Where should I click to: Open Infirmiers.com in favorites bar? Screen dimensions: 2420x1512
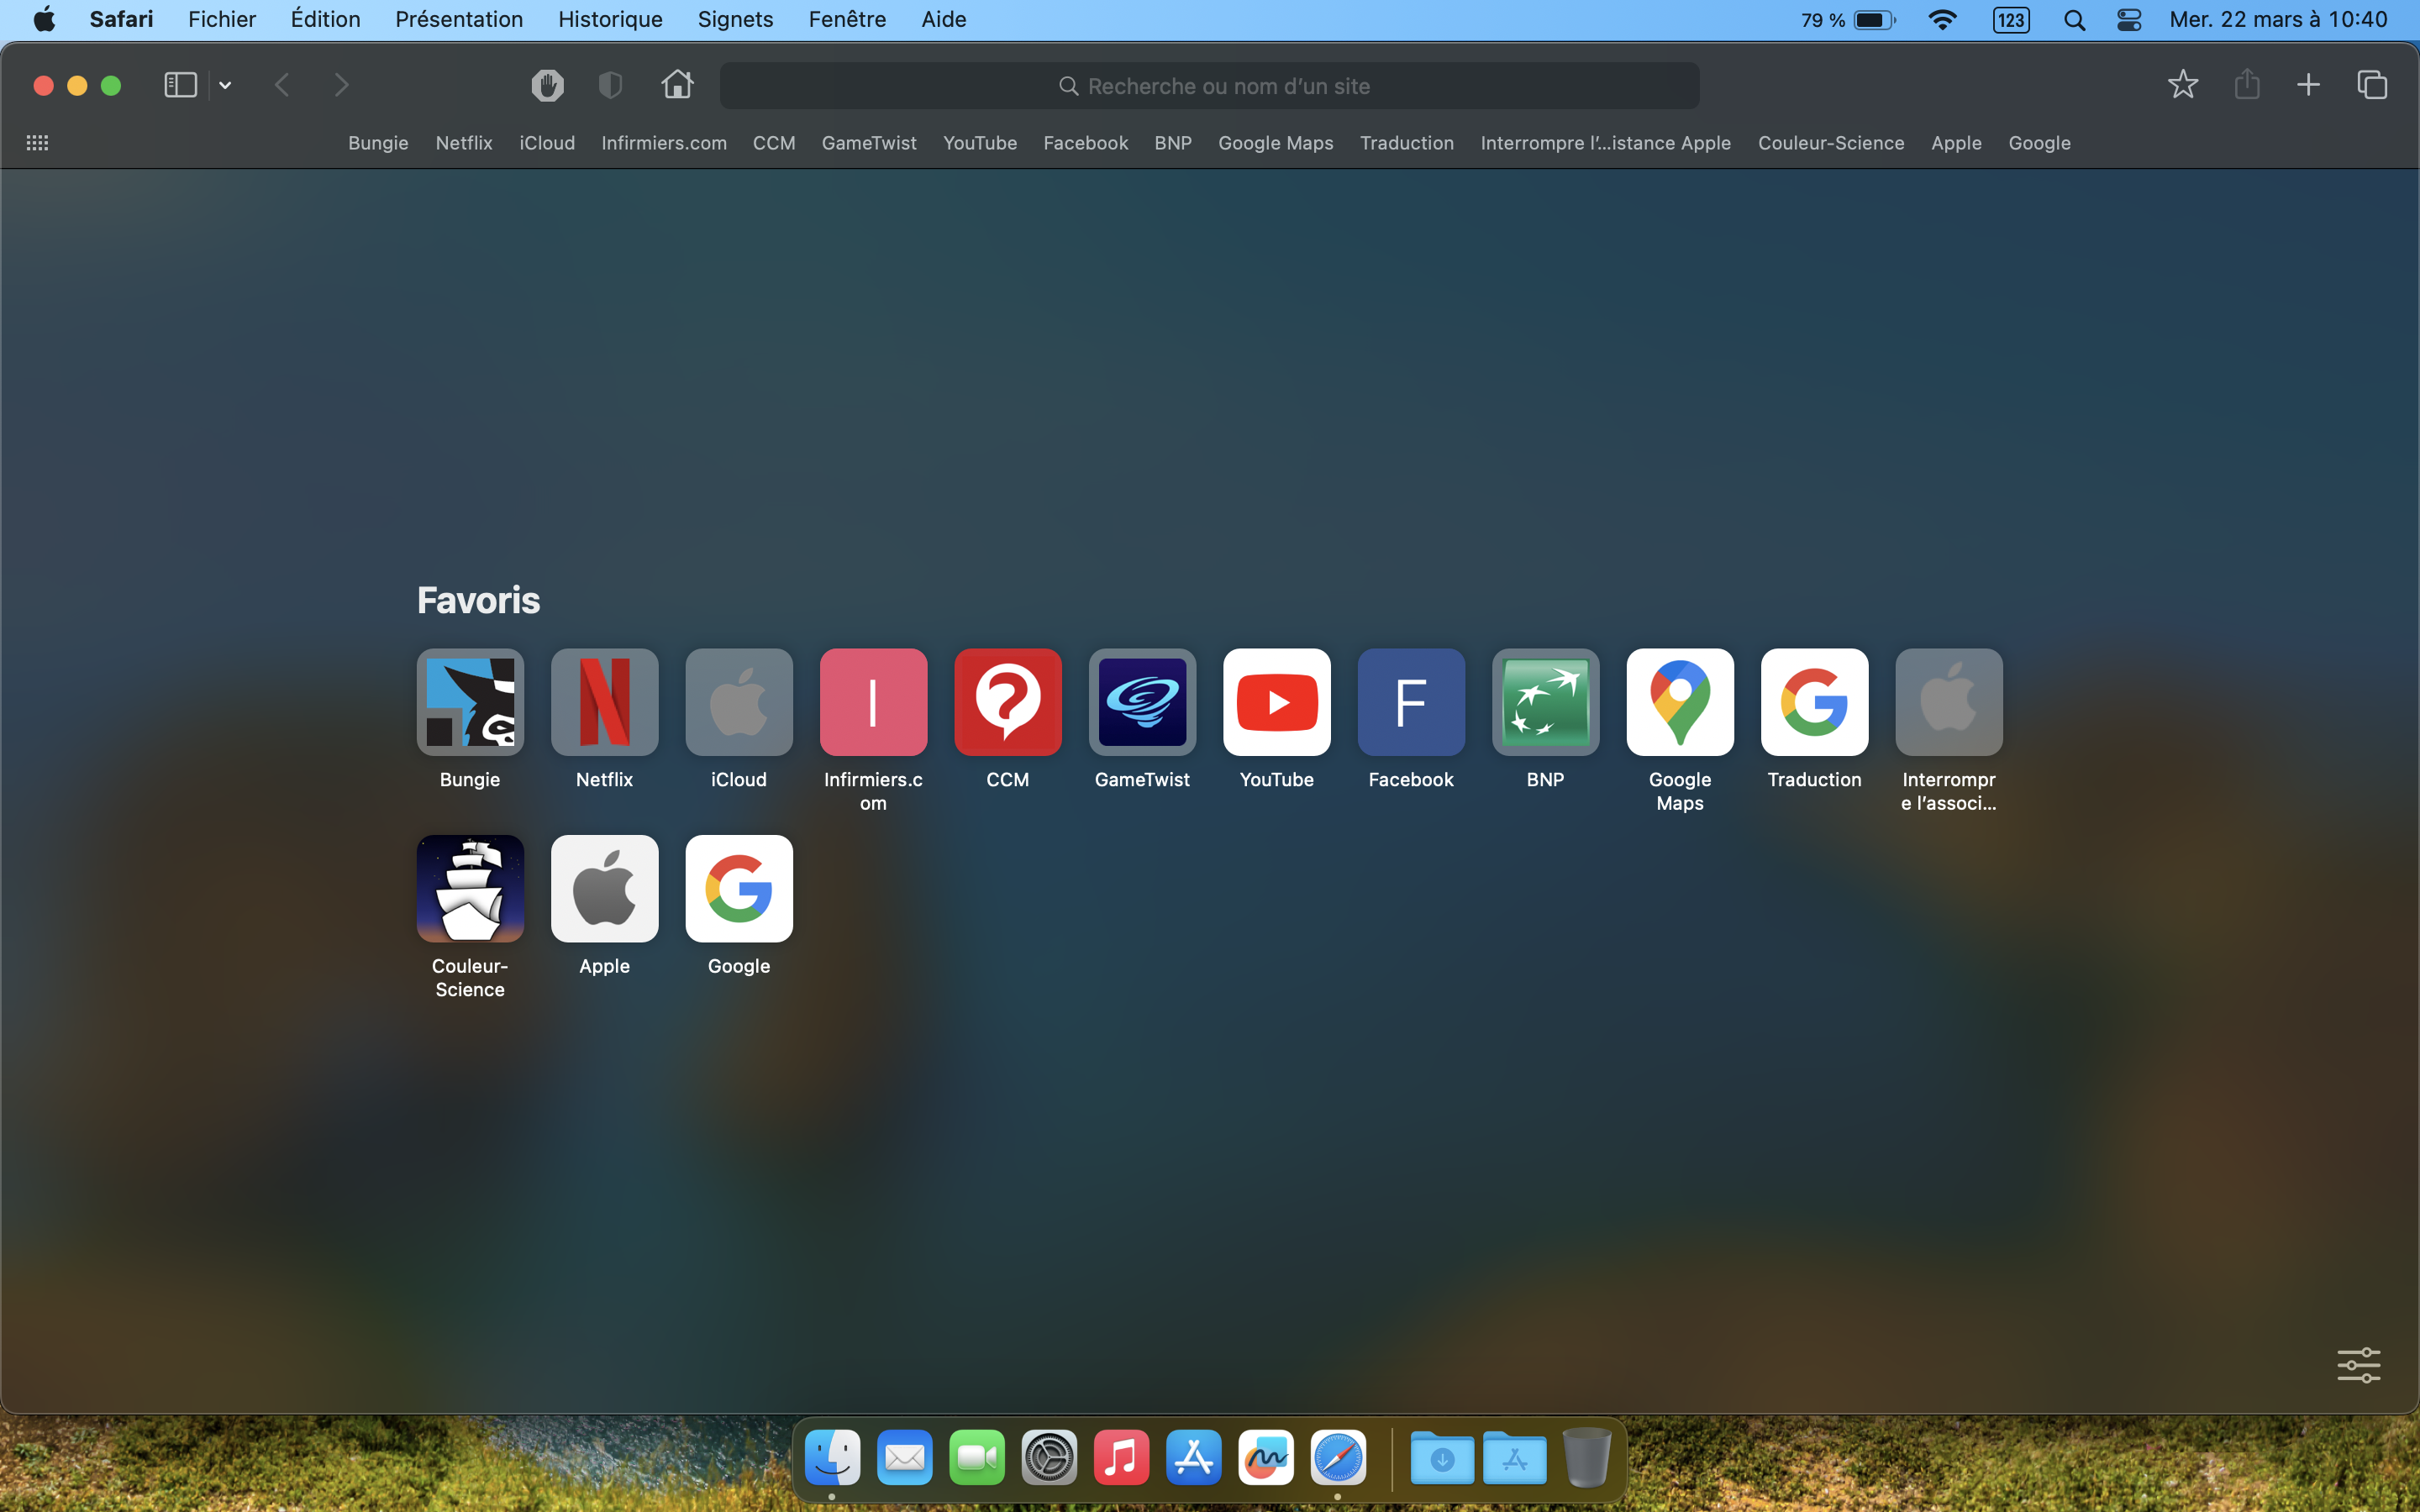pos(664,143)
